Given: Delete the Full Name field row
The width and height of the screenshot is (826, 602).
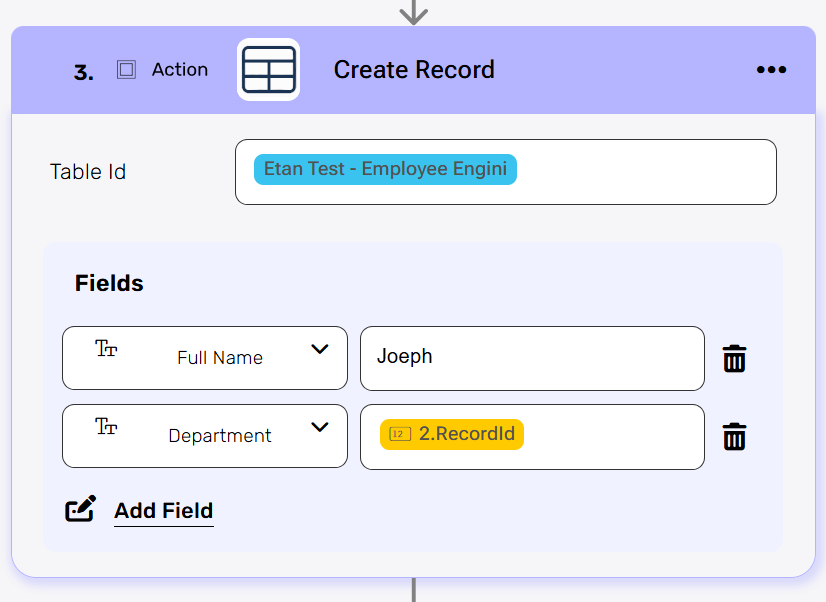Looking at the screenshot, I should click(734, 358).
